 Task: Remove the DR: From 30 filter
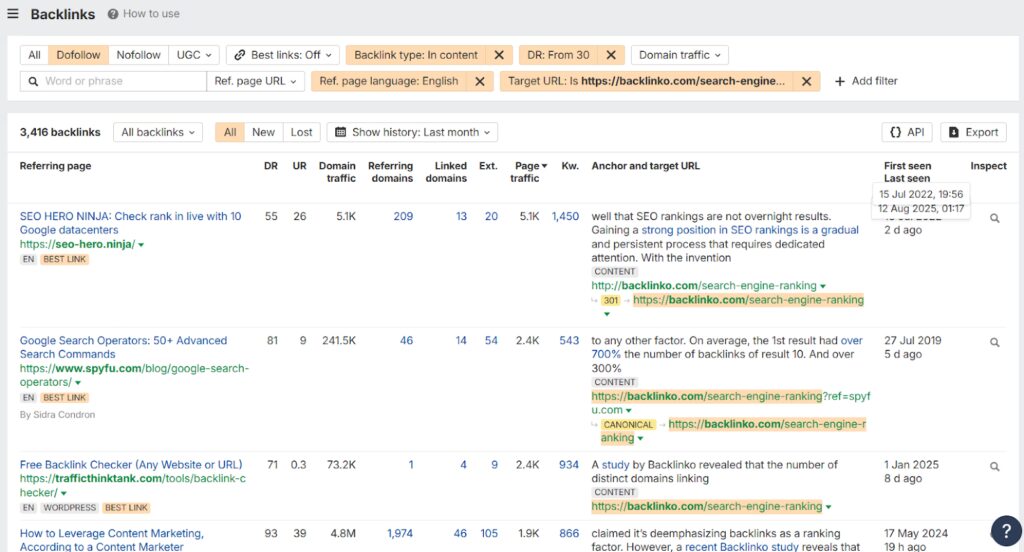[611, 55]
